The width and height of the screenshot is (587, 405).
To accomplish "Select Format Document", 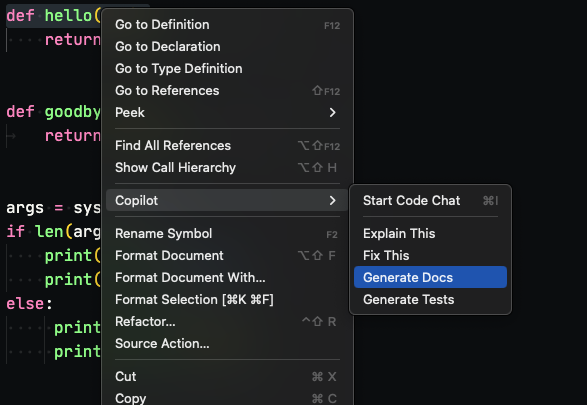I will 227,256.
